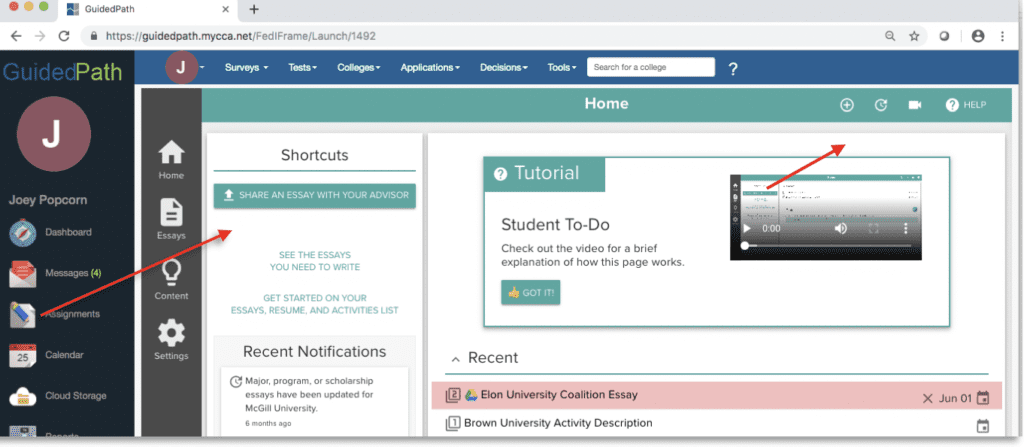This screenshot has height=447, width=1024.
Task: Click the Search for a college field
Action: coord(650,68)
